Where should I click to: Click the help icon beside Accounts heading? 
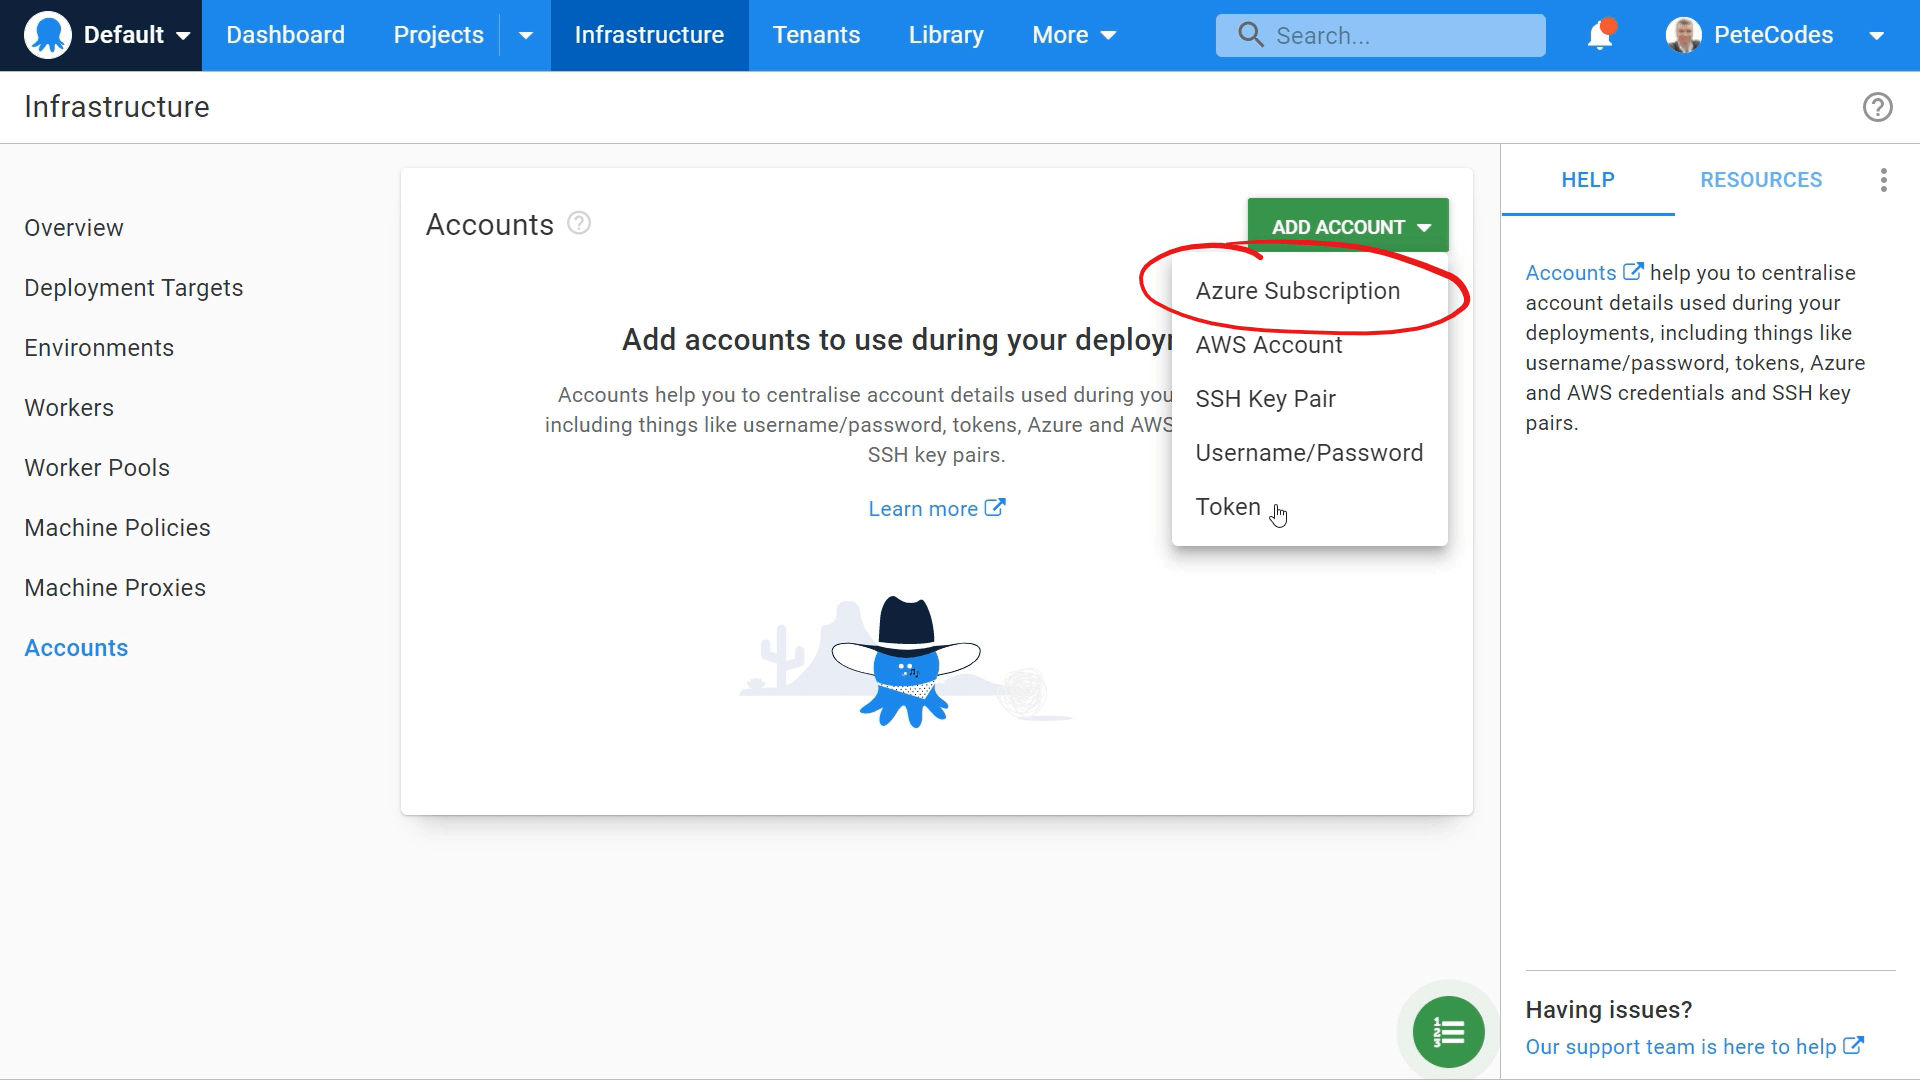(x=579, y=223)
